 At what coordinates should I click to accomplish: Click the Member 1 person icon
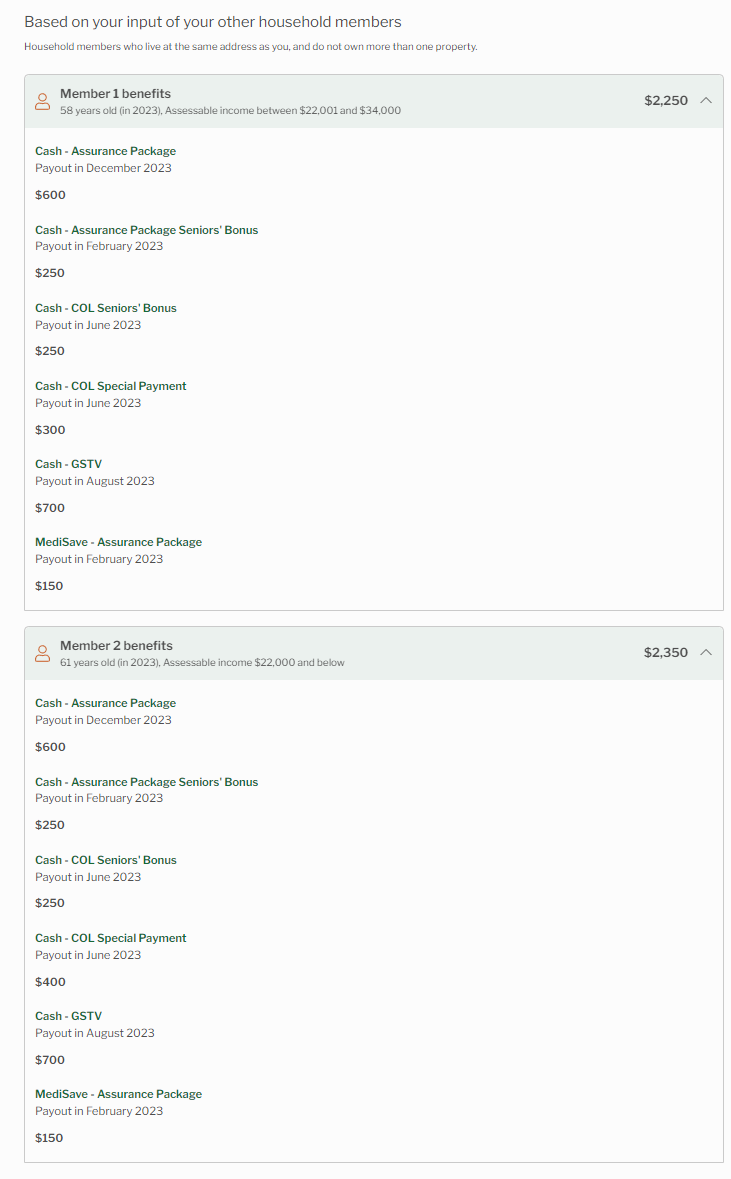pyautogui.click(x=43, y=101)
